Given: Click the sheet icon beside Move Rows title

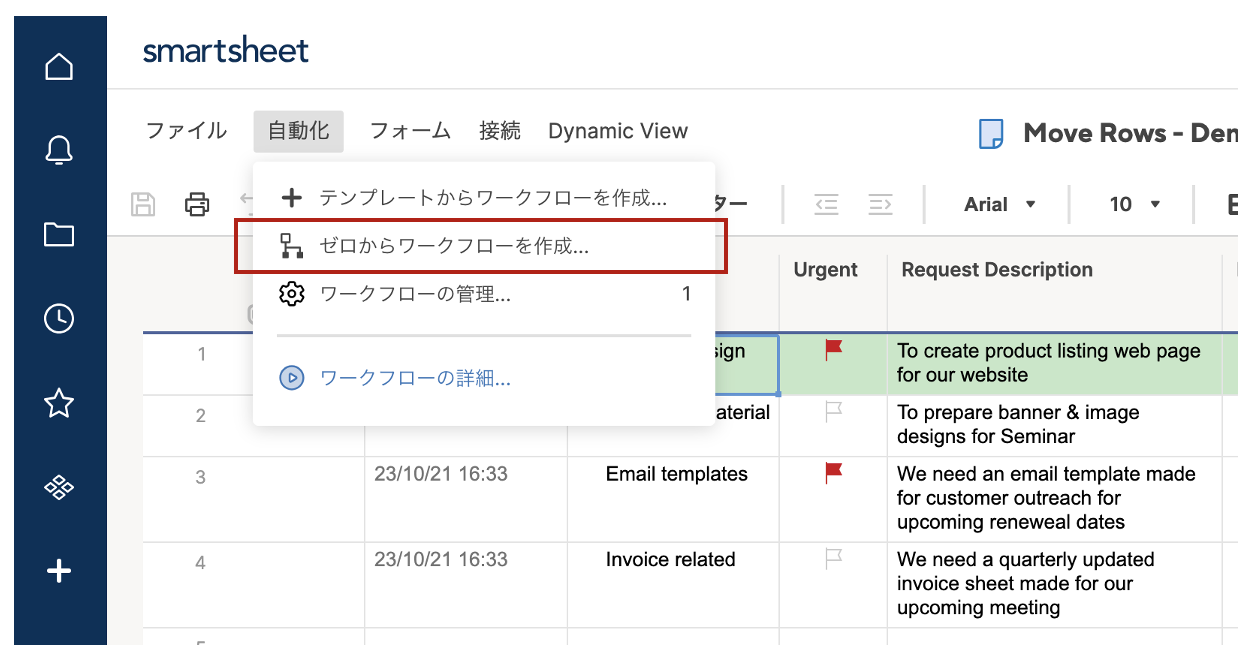Looking at the screenshot, I should pyautogui.click(x=991, y=133).
